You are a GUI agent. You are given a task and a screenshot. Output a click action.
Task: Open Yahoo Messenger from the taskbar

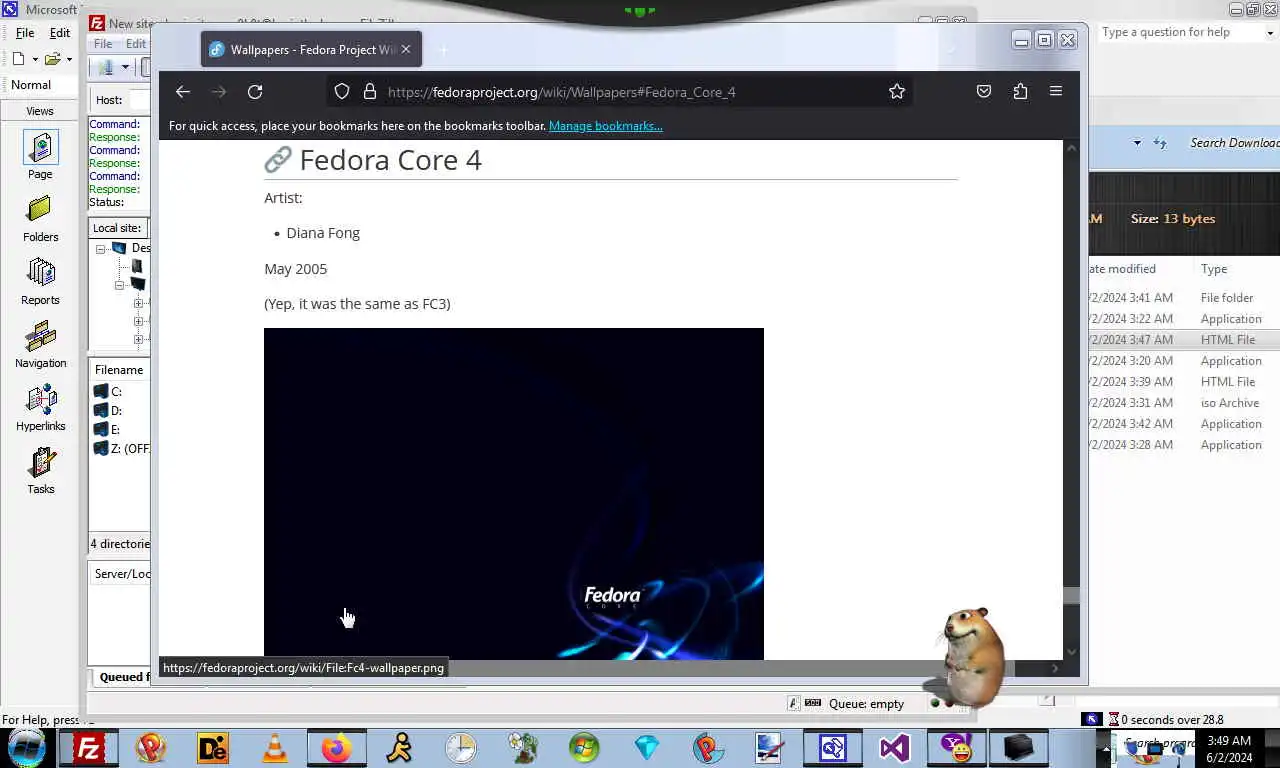click(x=956, y=748)
